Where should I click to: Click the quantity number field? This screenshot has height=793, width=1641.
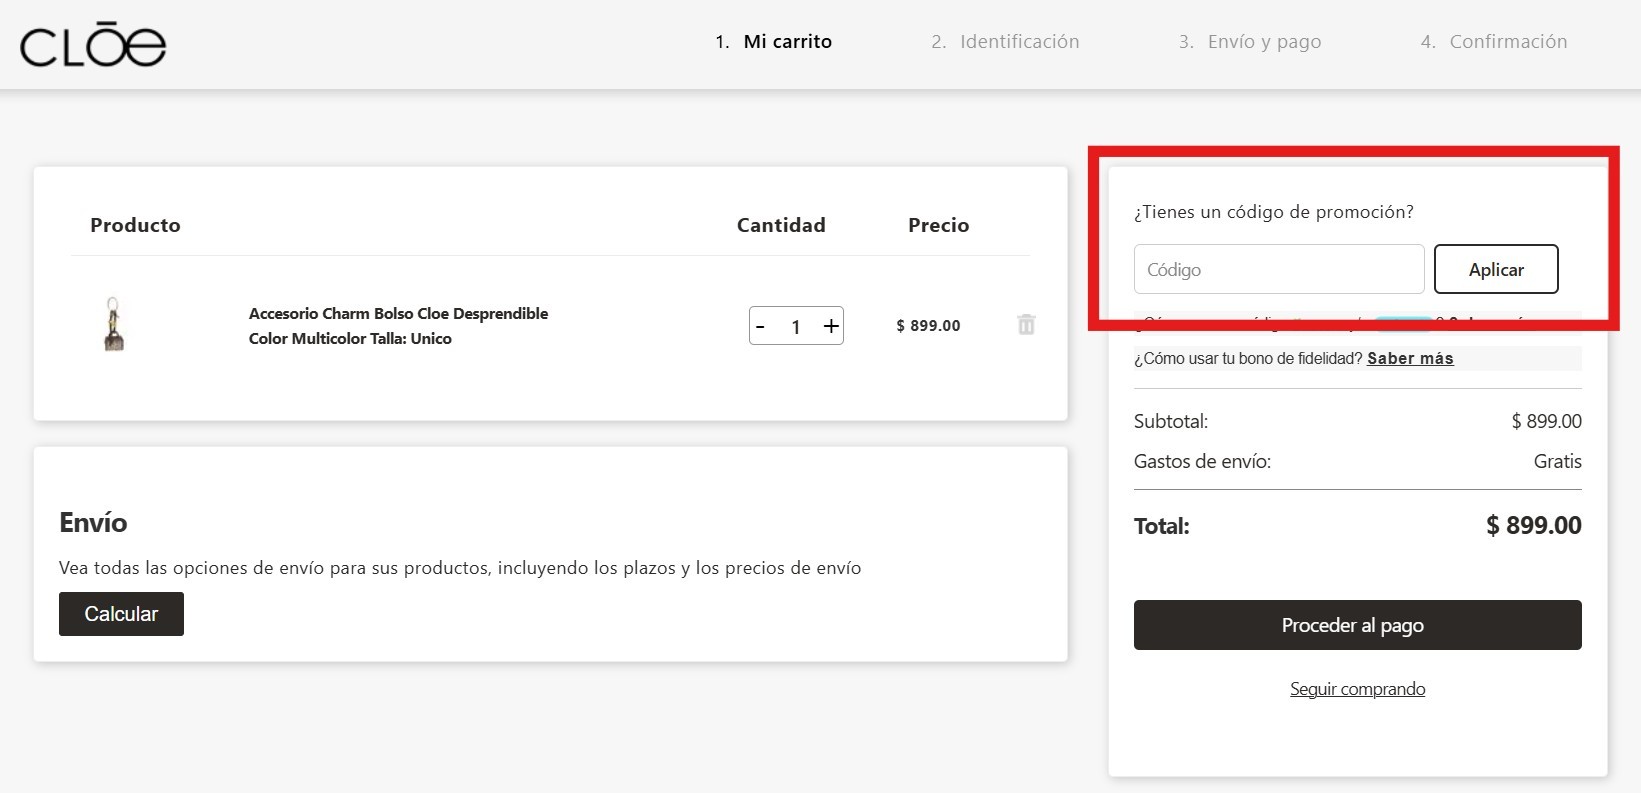pyautogui.click(x=796, y=327)
